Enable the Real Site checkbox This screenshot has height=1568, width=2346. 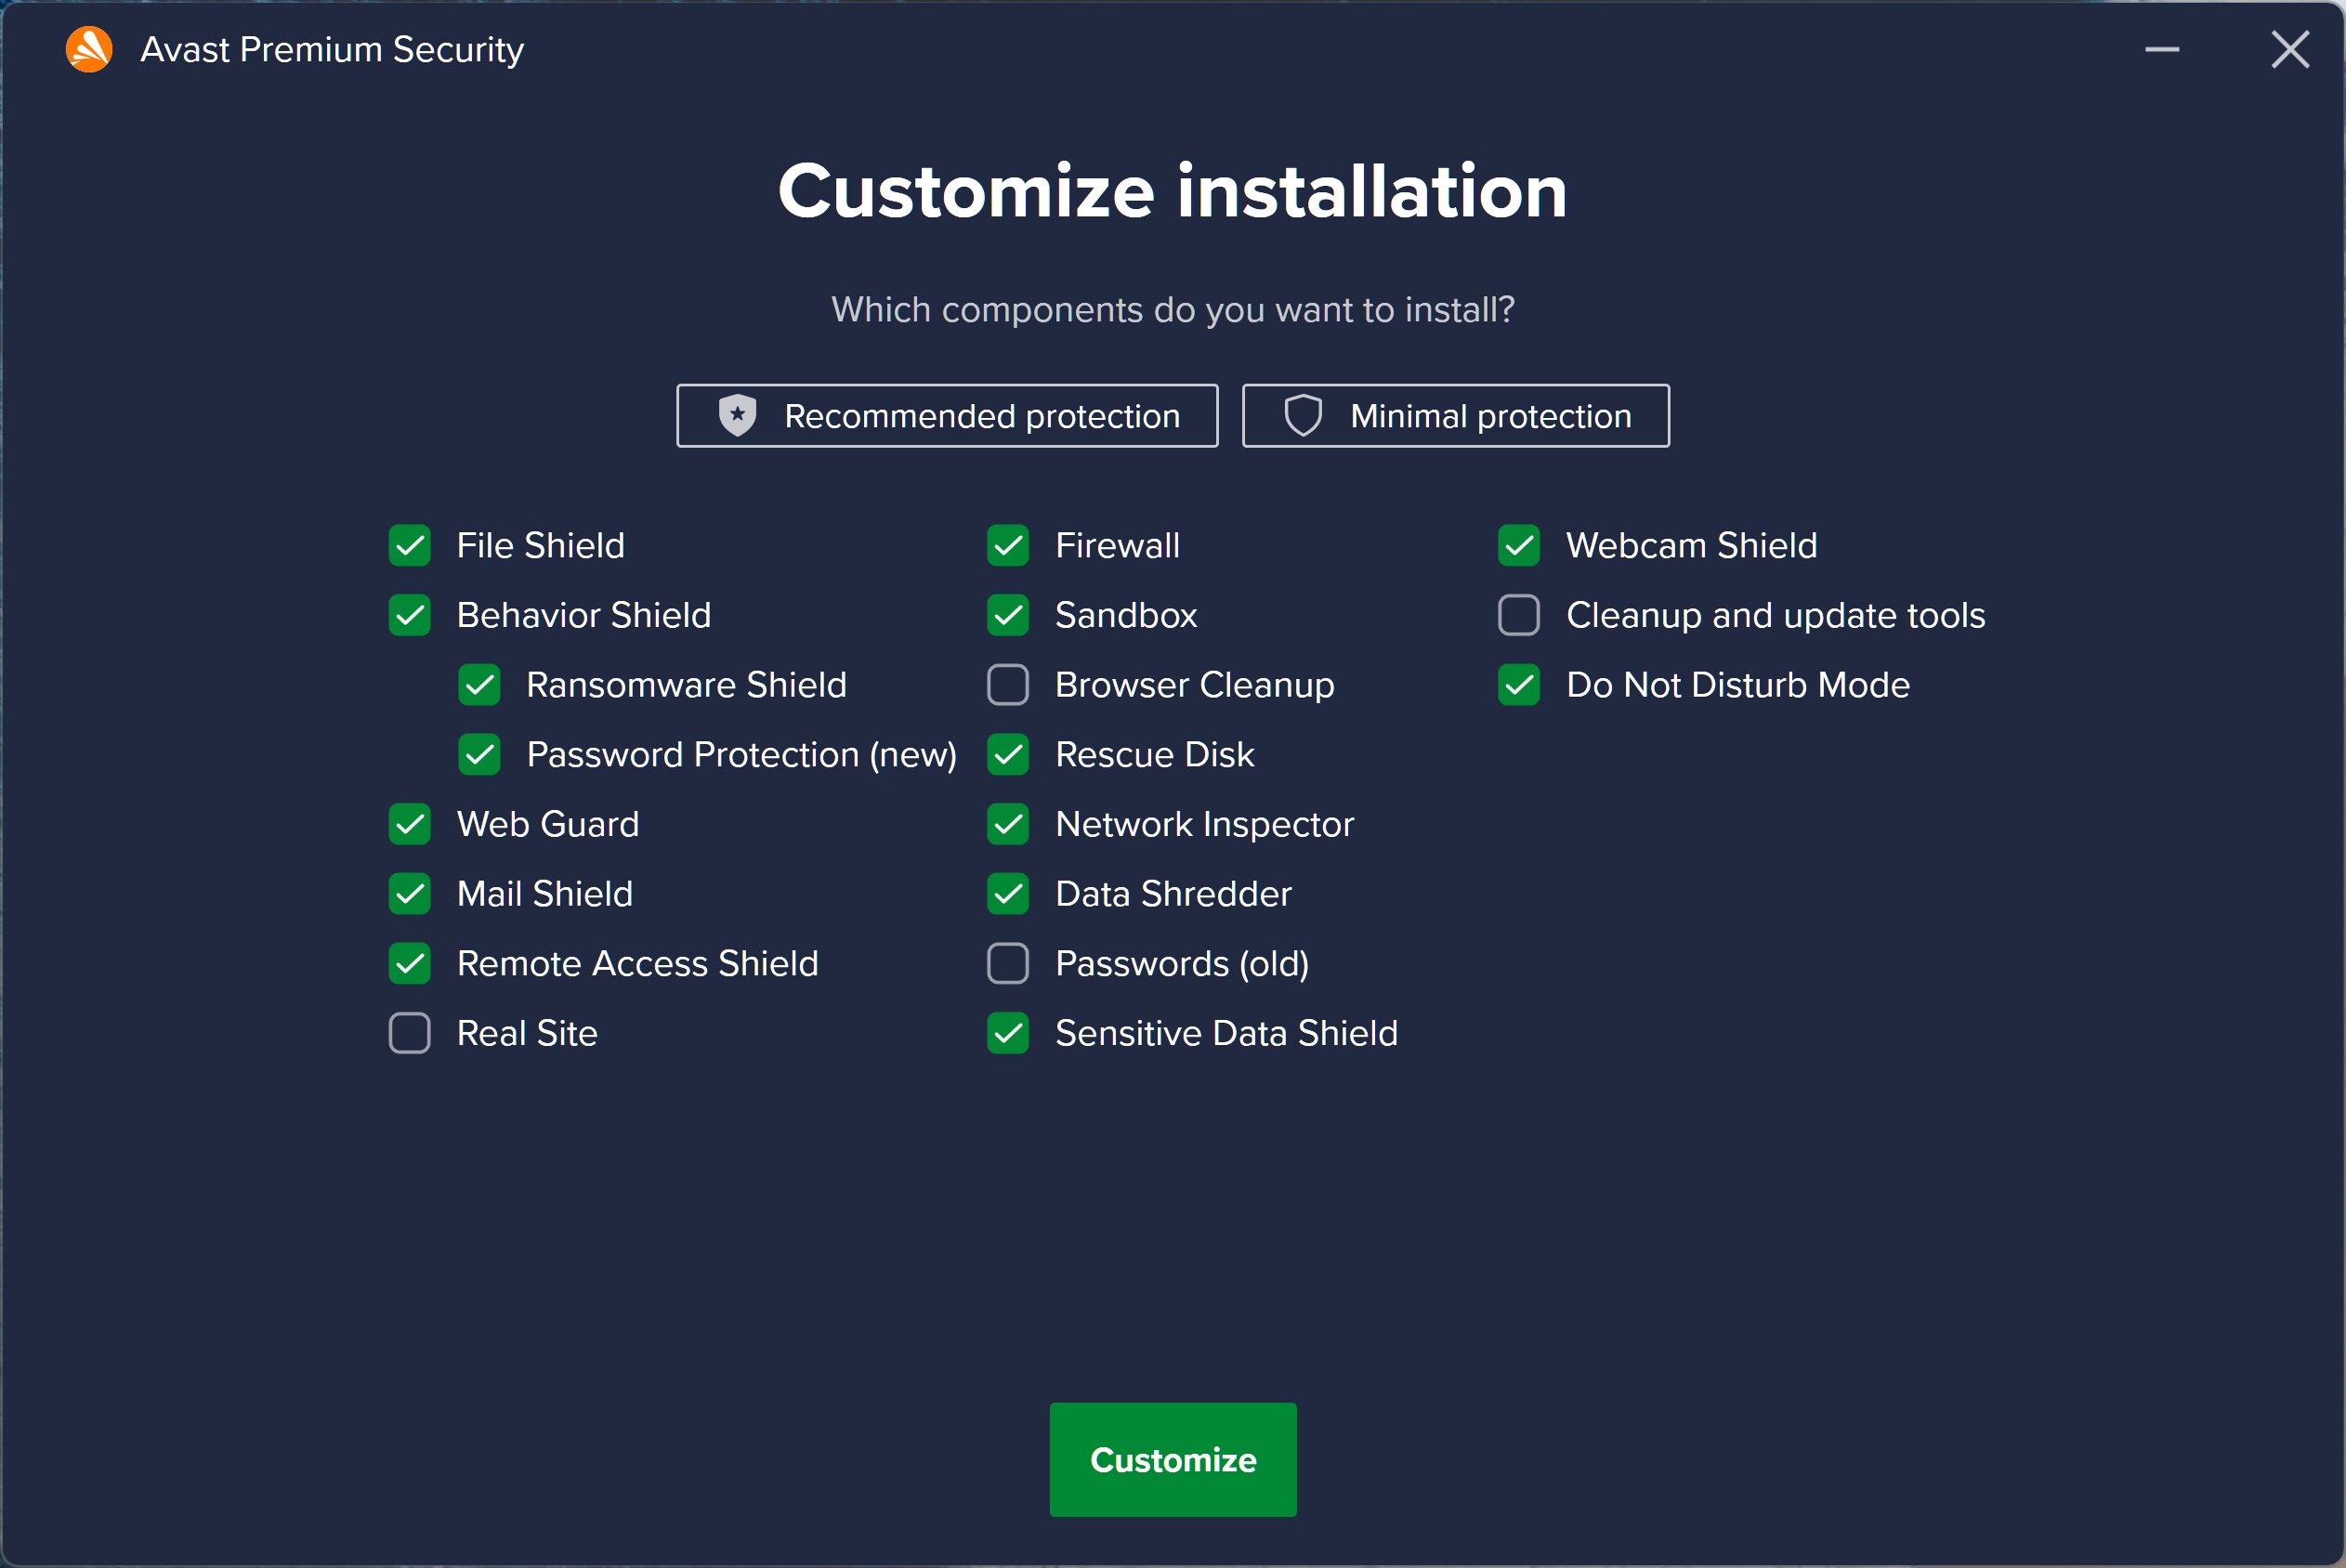(410, 1033)
